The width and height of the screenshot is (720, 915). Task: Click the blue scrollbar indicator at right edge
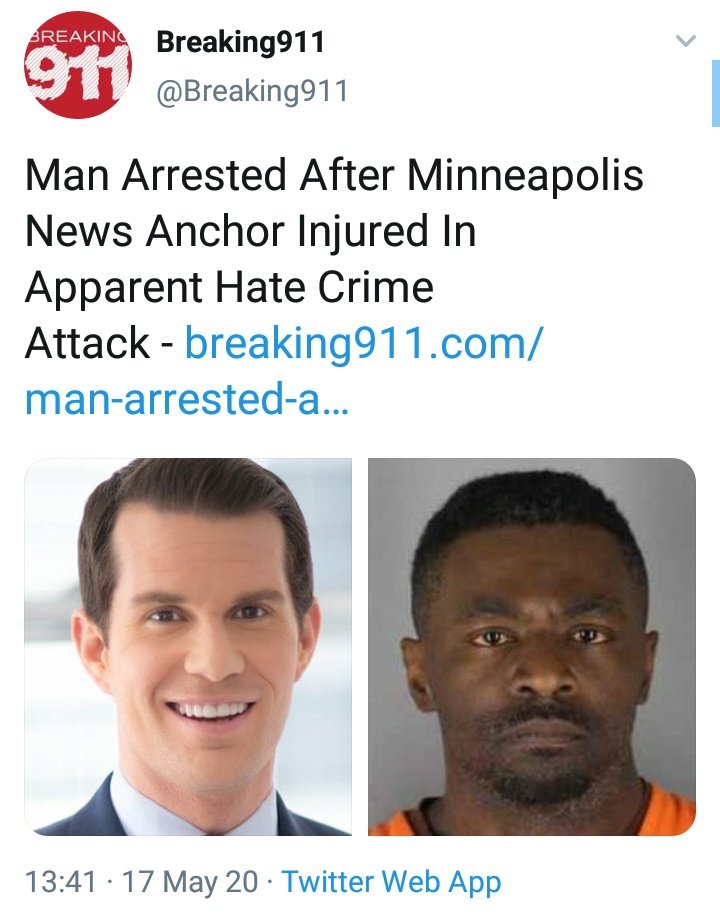(x=716, y=93)
